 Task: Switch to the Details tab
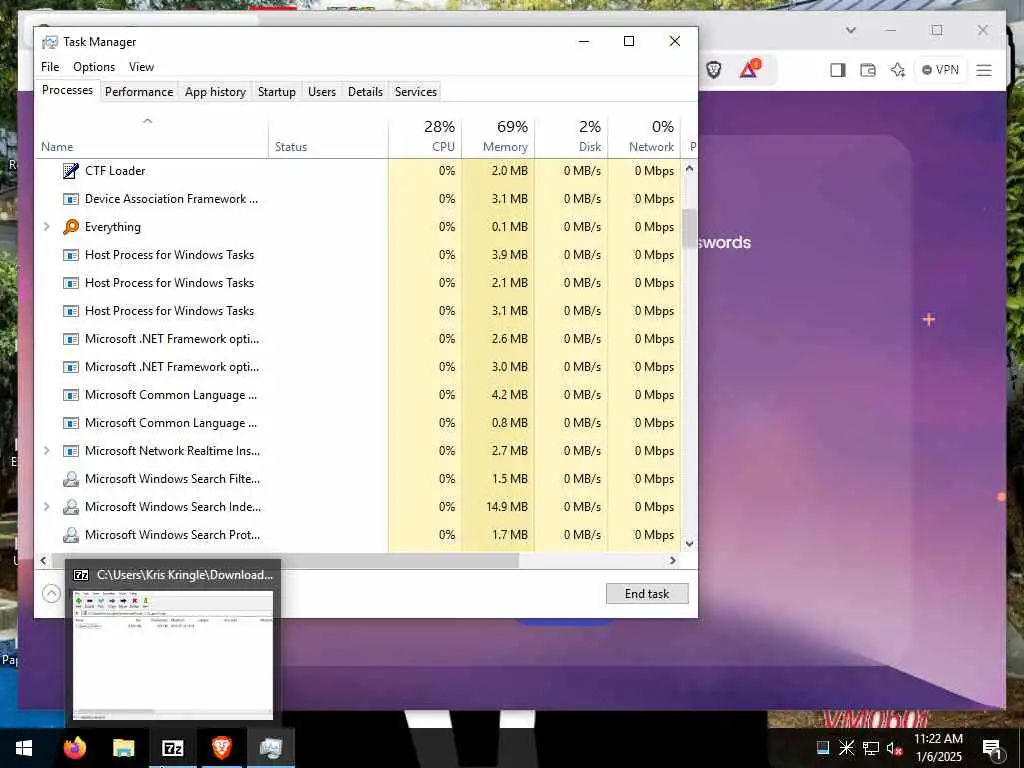pyautogui.click(x=365, y=91)
